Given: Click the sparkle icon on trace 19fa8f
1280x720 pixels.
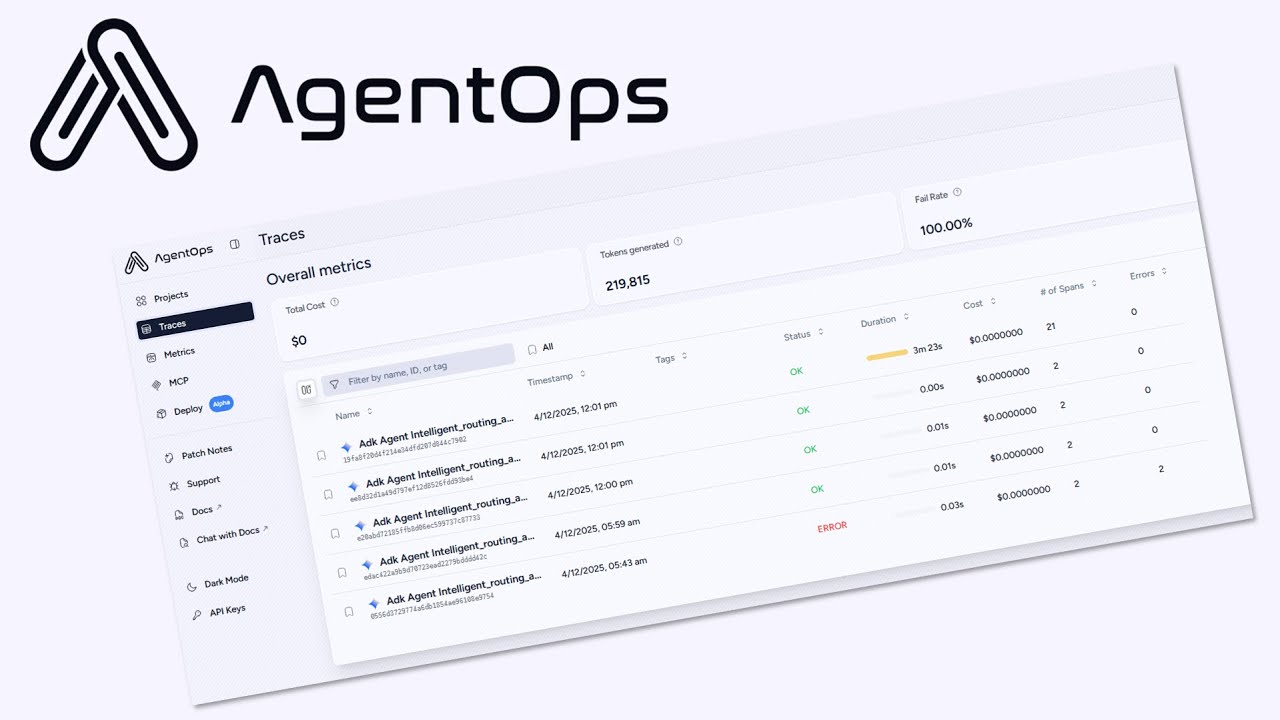Looking at the screenshot, I should (346, 447).
